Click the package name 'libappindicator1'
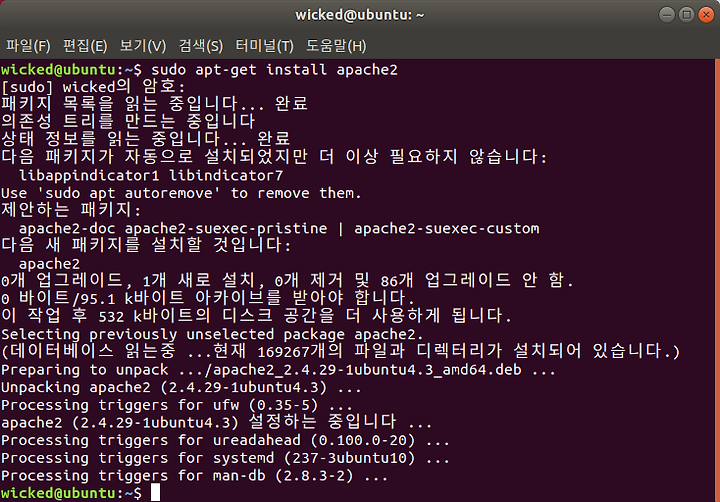720x502 pixels. coord(89,175)
